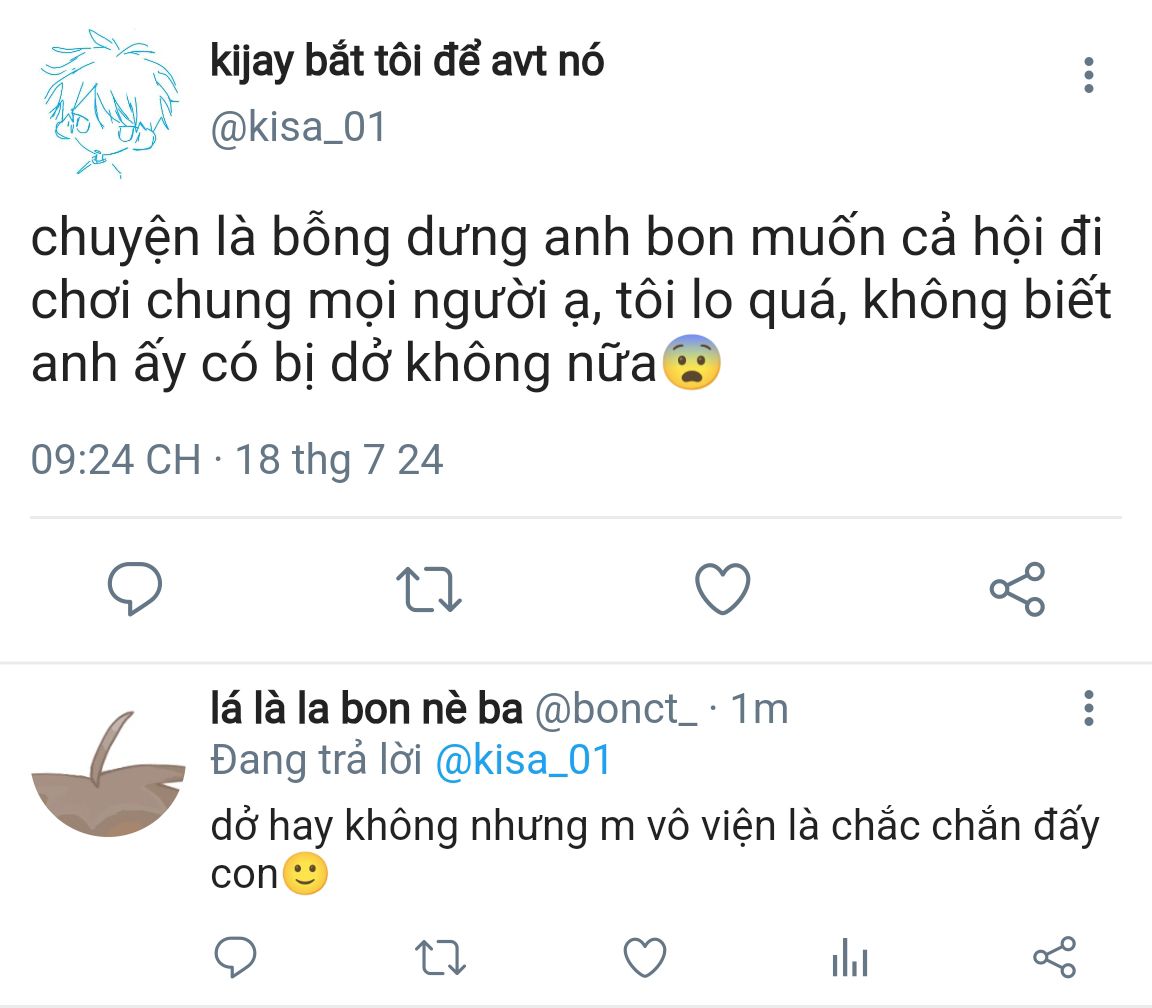Share the main tweet by kisa_01
The width and height of the screenshot is (1152, 1008).
click(1017, 589)
